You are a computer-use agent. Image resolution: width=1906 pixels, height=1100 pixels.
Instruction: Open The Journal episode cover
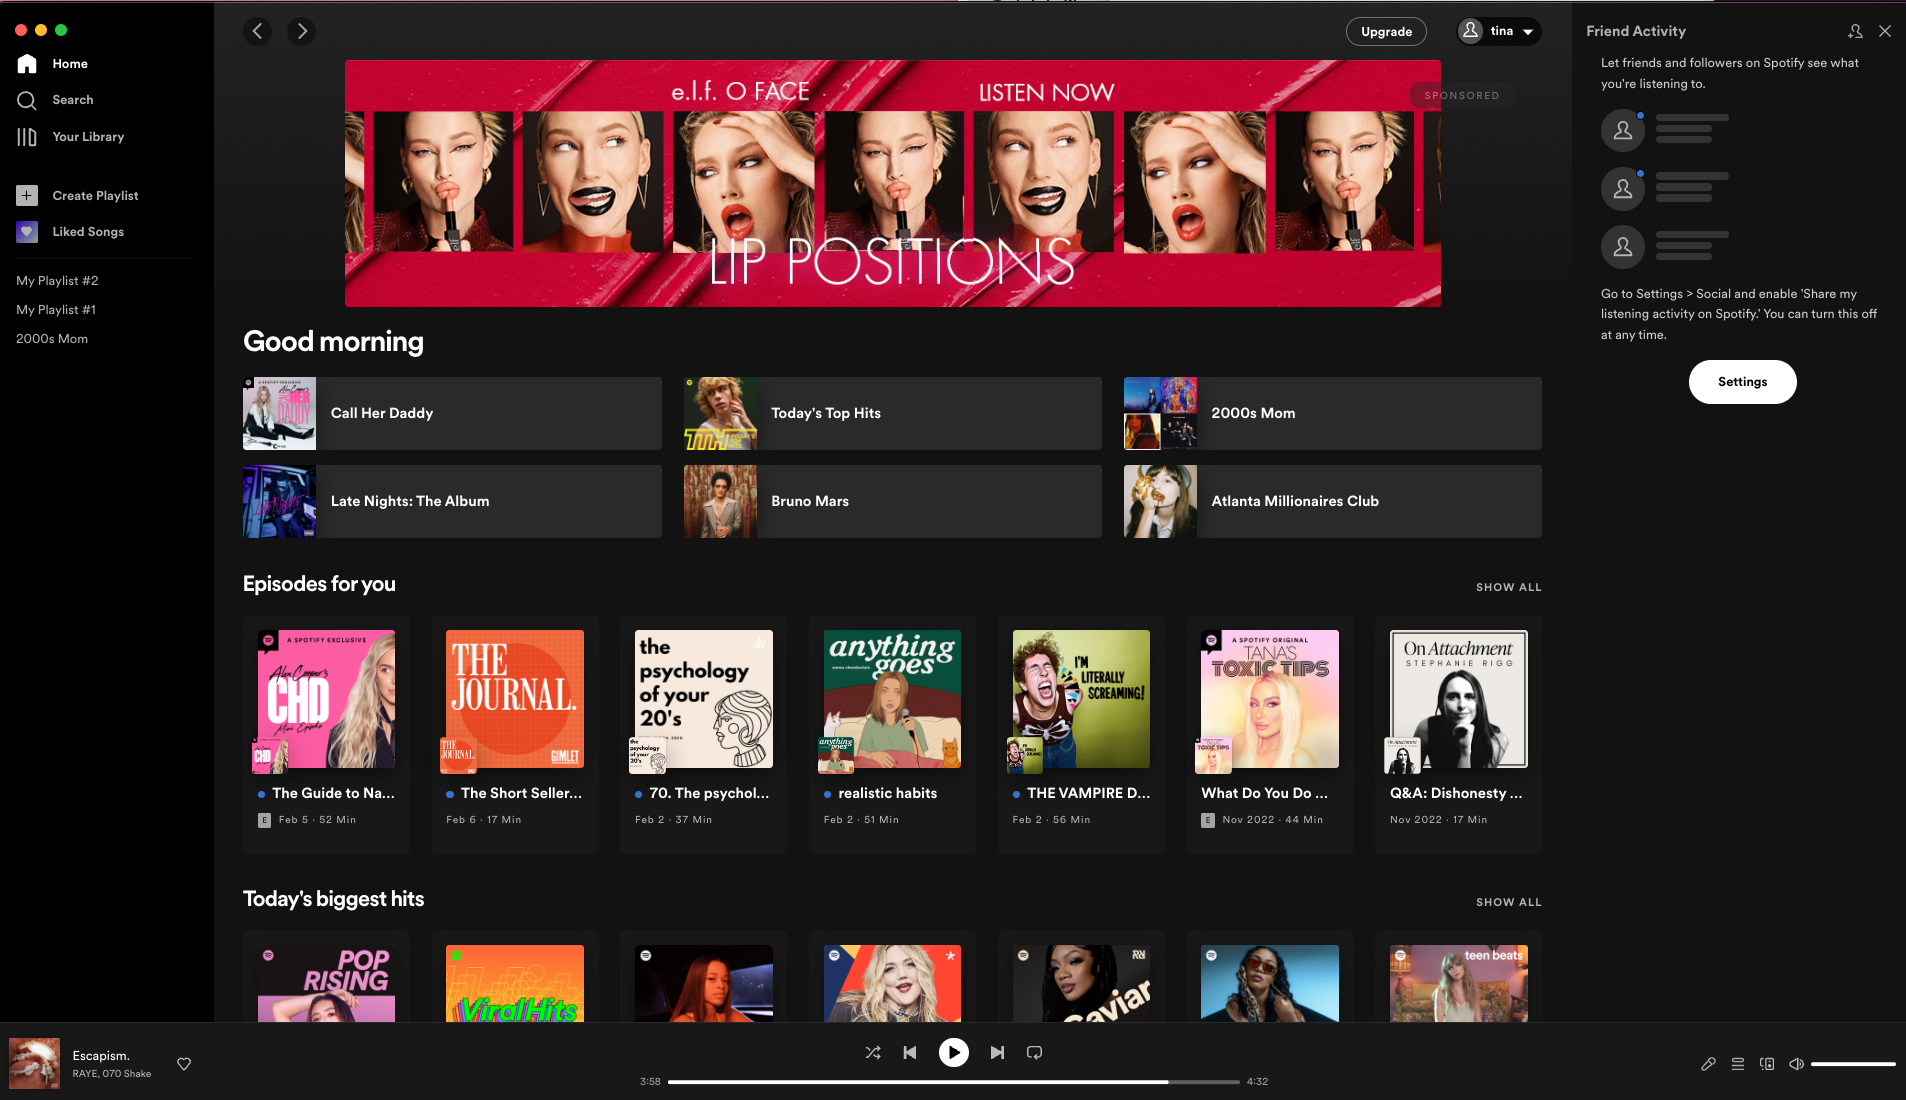(x=515, y=699)
